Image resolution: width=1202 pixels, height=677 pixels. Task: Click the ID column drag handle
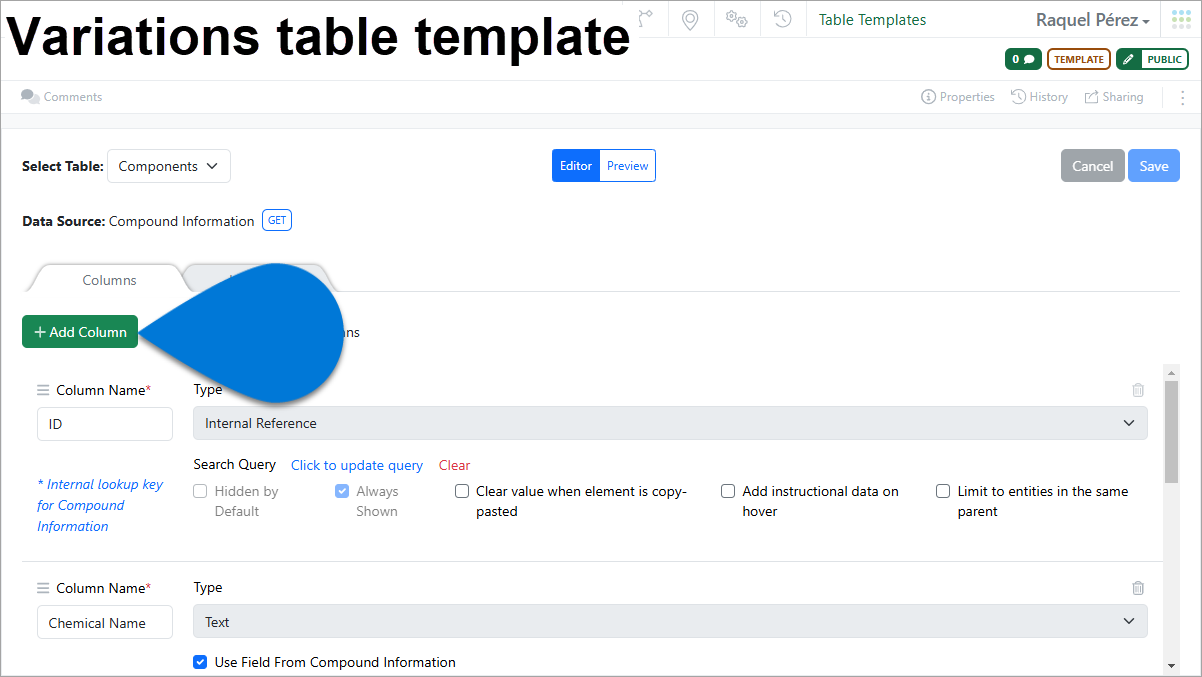43,390
